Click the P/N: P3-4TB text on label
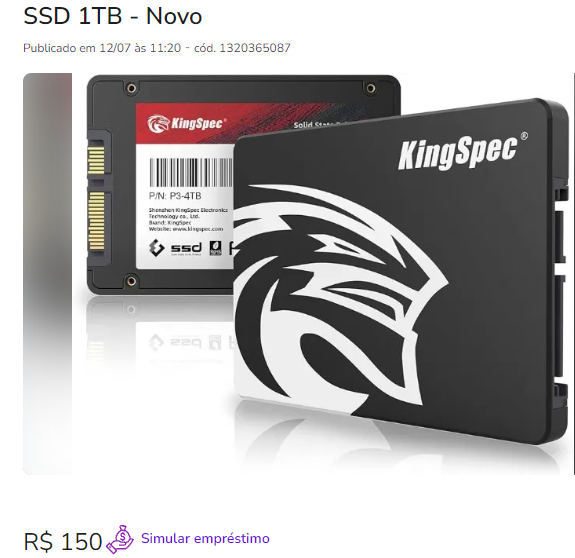Screen dimensions: 575x558 [x=175, y=196]
